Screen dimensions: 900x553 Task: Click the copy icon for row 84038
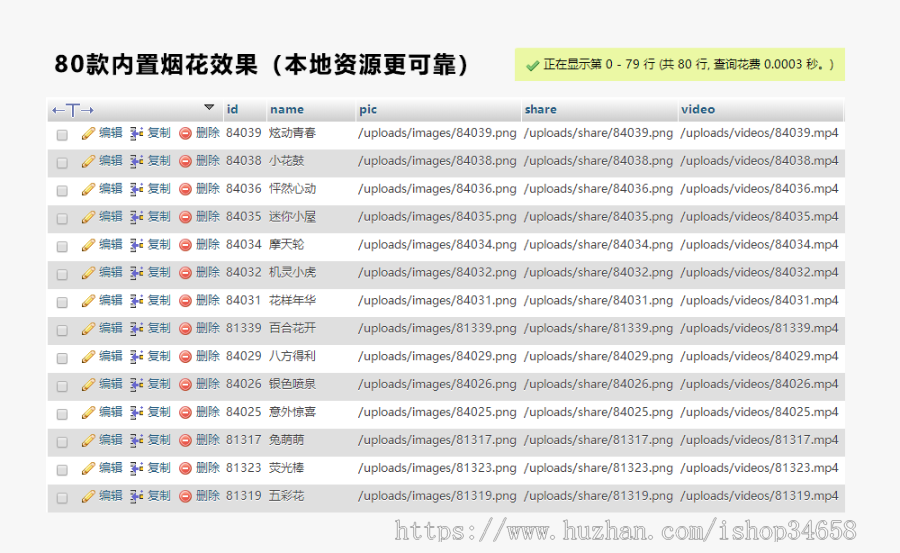tap(136, 162)
